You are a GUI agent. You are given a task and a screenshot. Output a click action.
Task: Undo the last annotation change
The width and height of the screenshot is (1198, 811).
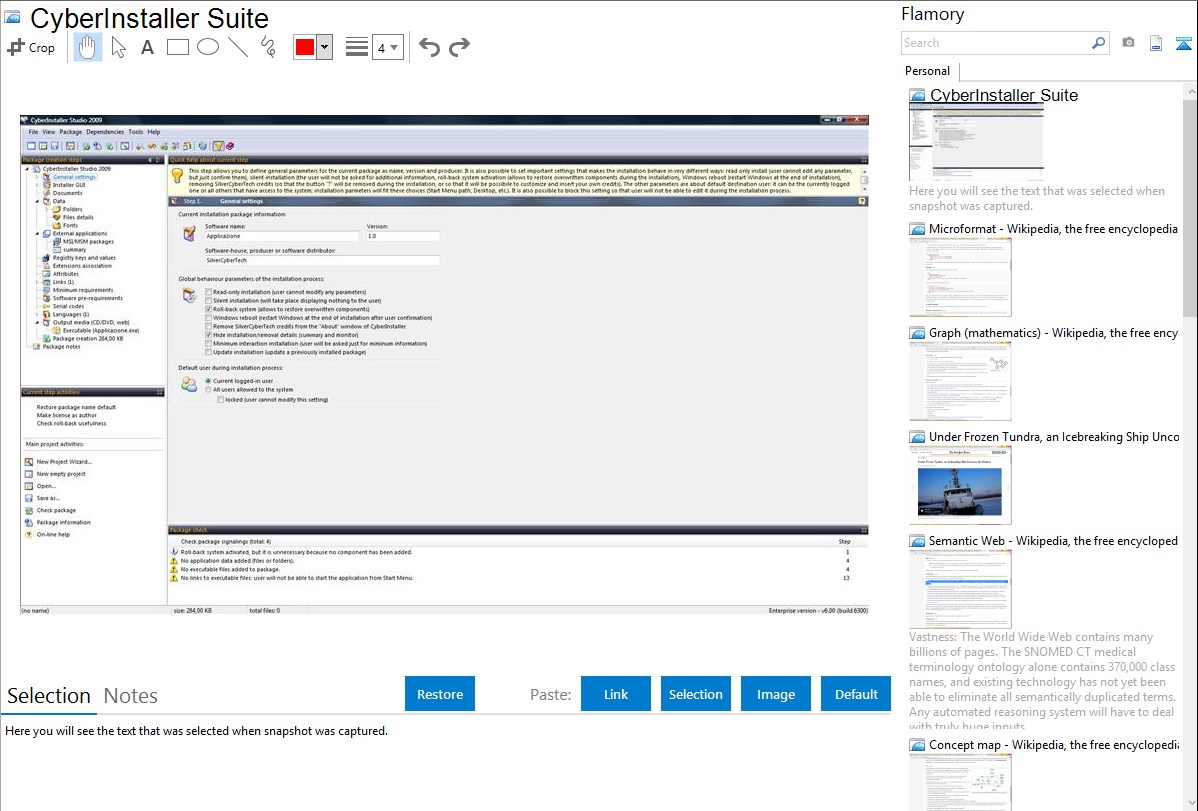429,47
